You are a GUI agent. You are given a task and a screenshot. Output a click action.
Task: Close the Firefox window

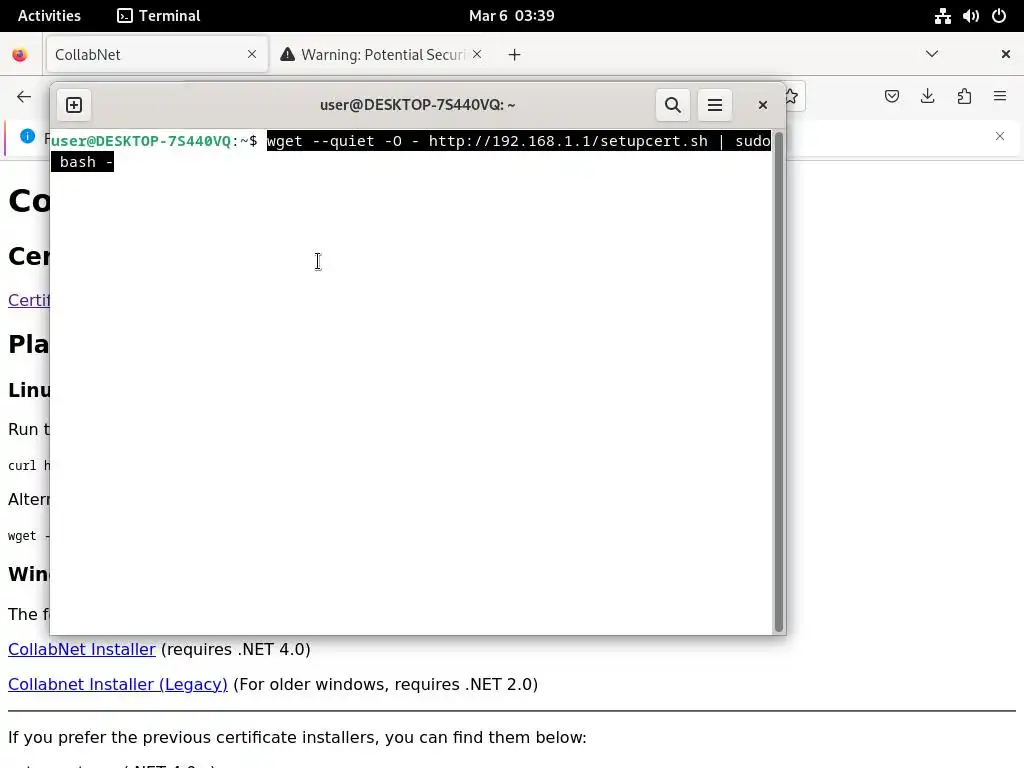click(1006, 54)
